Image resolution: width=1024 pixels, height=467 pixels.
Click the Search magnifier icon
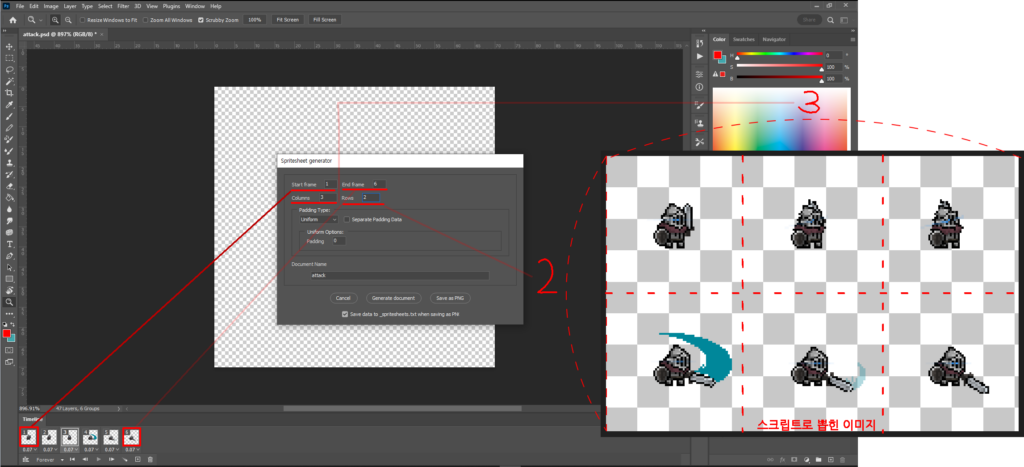831,20
